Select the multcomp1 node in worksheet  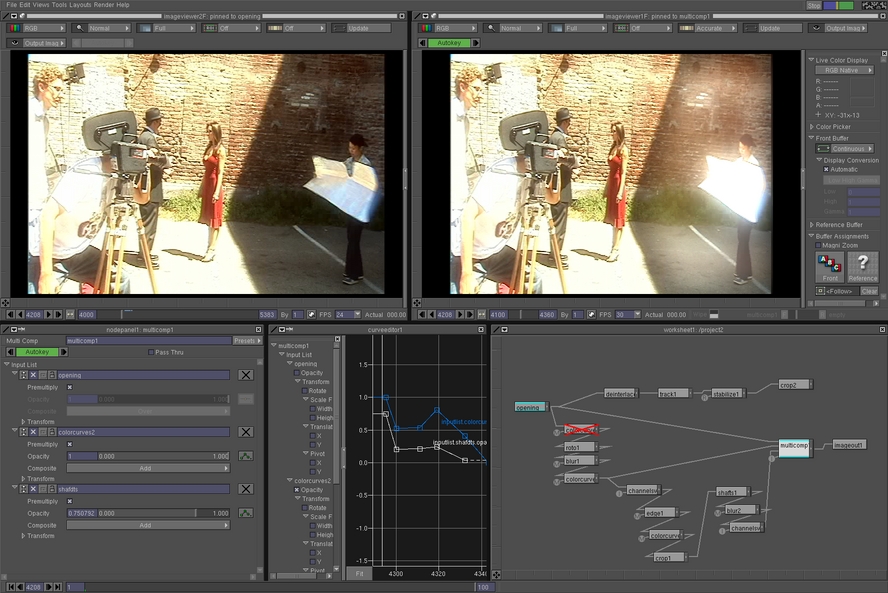pyautogui.click(x=794, y=447)
